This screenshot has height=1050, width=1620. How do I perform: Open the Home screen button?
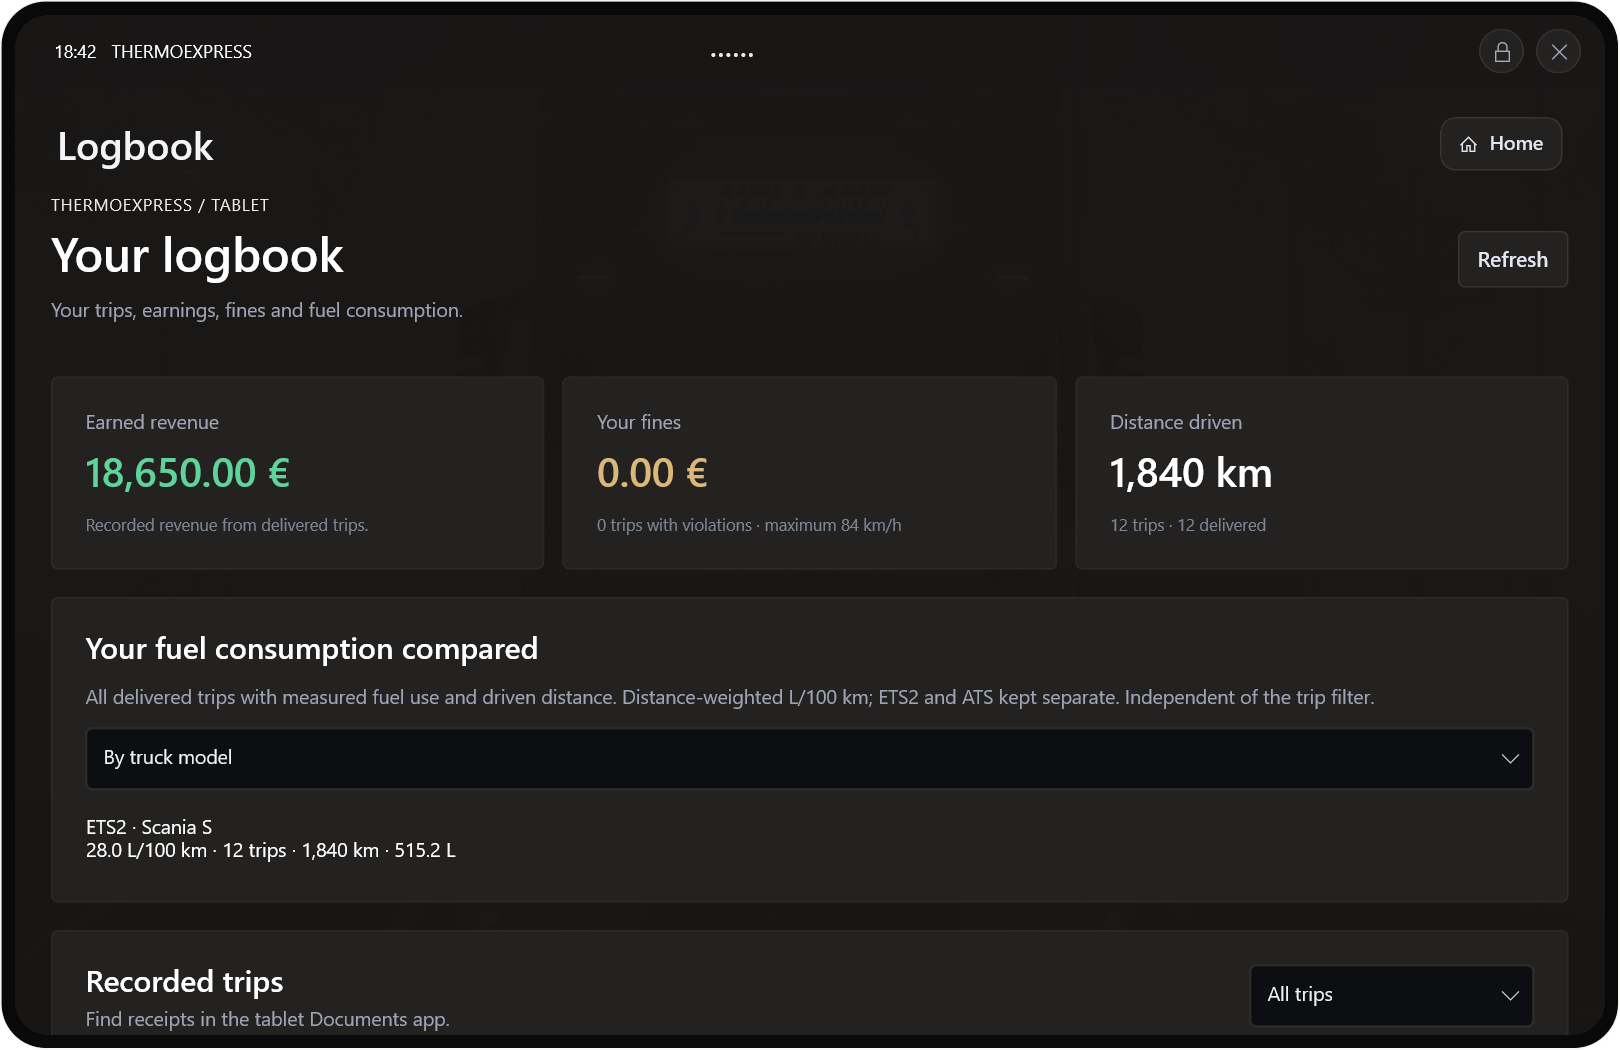1501,144
